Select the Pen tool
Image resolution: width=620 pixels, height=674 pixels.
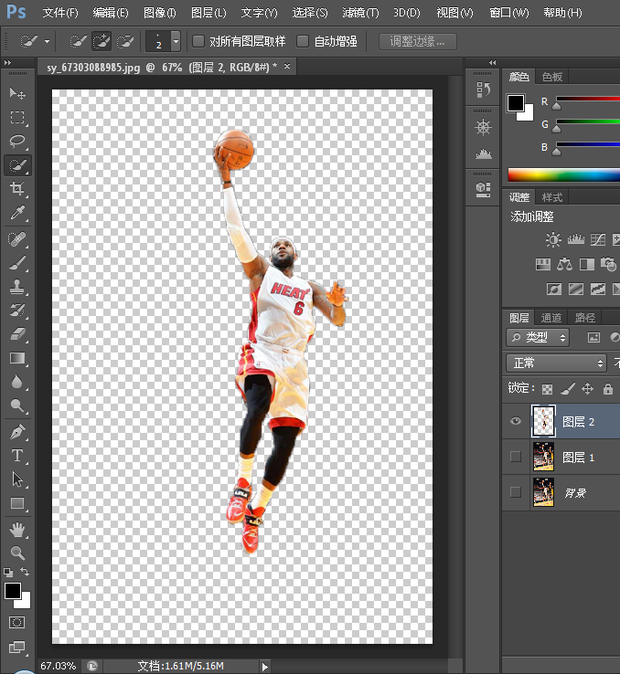pos(17,431)
